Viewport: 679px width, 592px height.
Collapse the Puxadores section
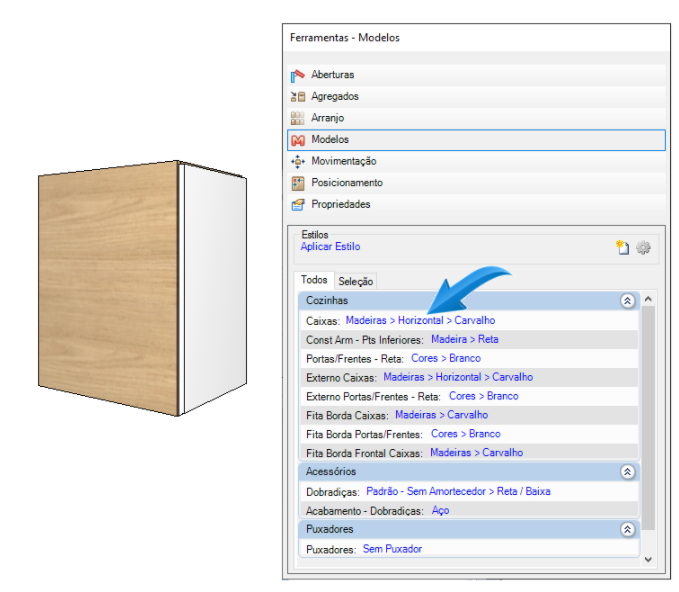pos(627,529)
